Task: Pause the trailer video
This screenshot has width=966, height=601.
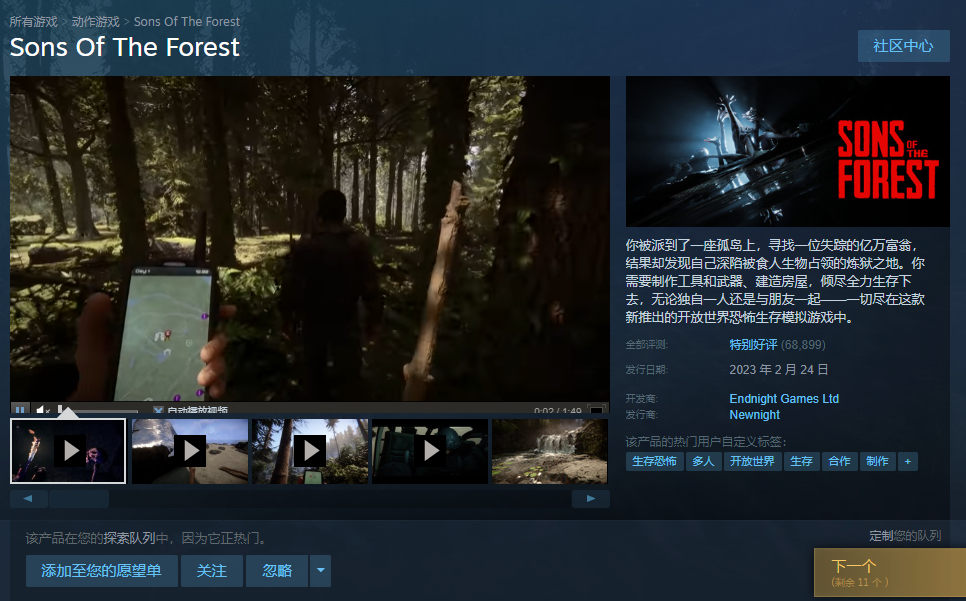Action: tap(20, 409)
